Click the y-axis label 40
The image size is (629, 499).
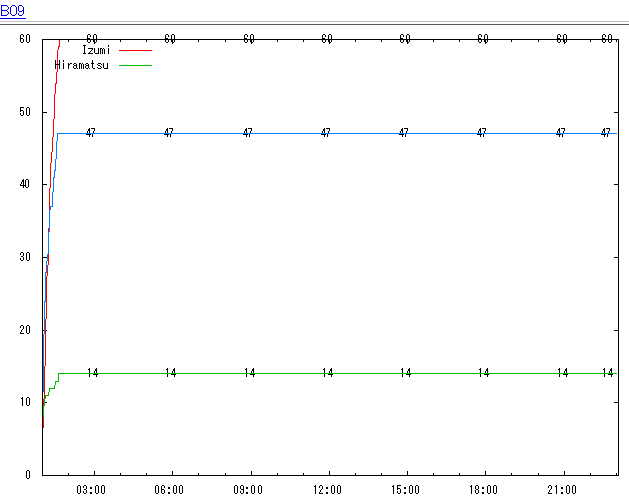pos(25,184)
